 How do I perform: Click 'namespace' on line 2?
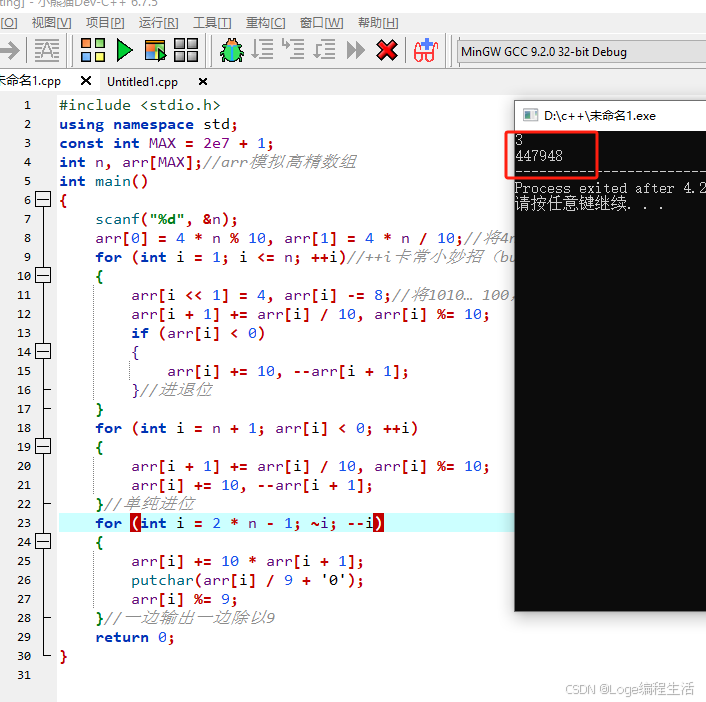tap(154, 125)
